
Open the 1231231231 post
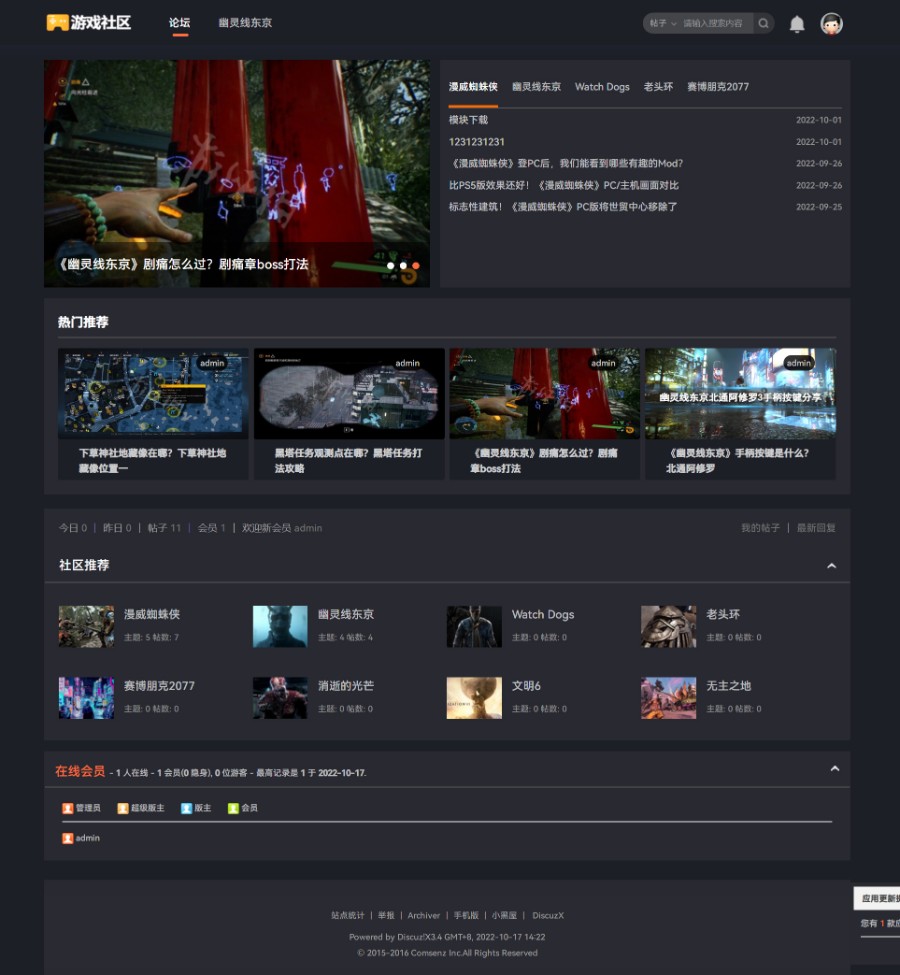(x=476, y=142)
